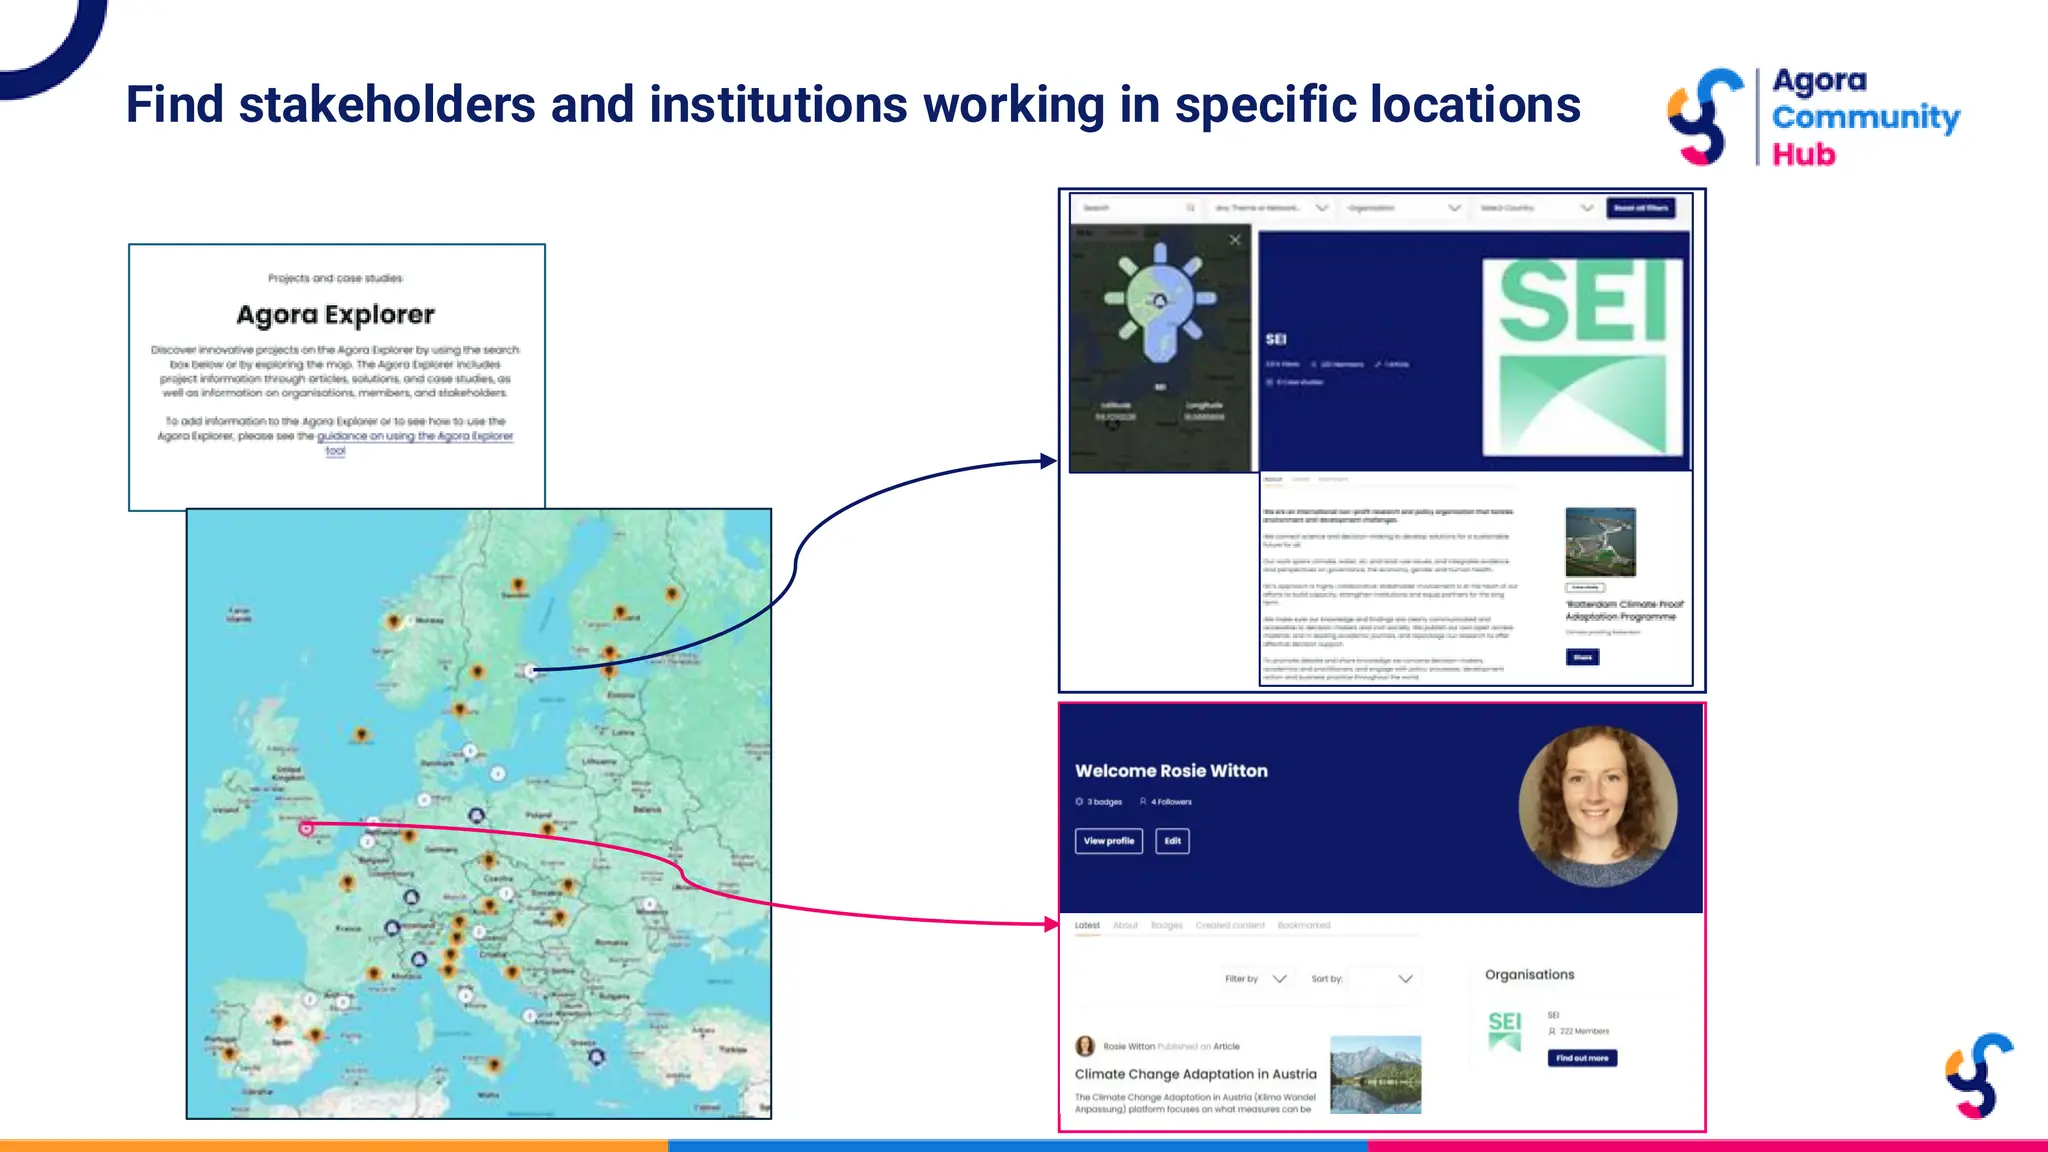The height and width of the screenshot is (1152, 2048).
Task: Click Rosie Witton's small avatar on article post
Action: 1085,1046
